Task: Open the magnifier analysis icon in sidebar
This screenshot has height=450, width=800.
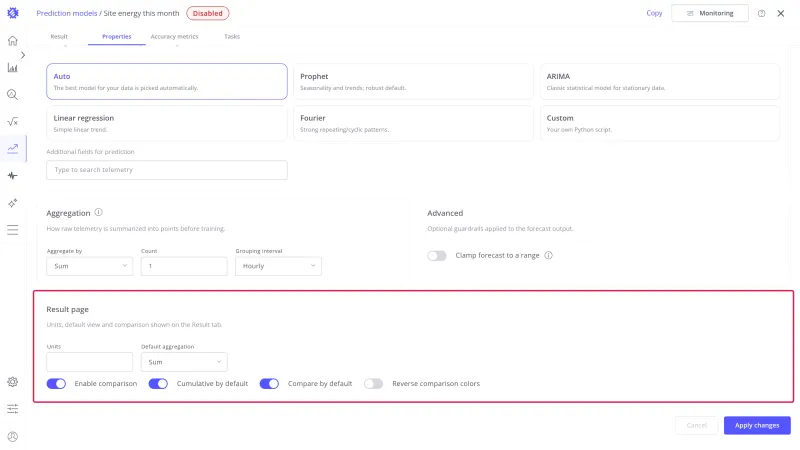Action: pos(13,95)
